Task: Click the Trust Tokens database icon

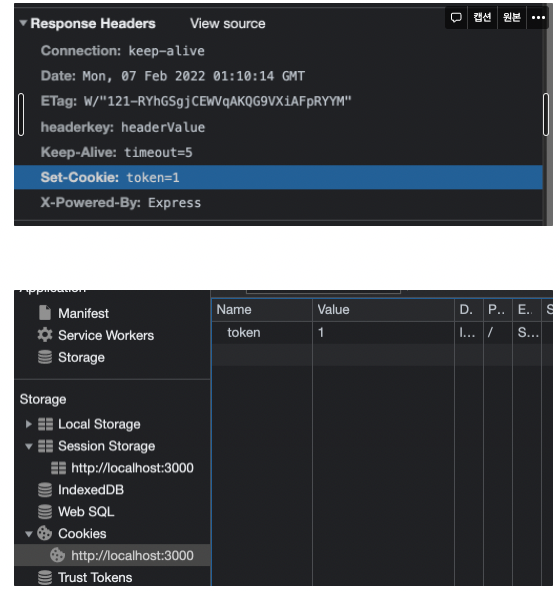Action: [x=45, y=577]
